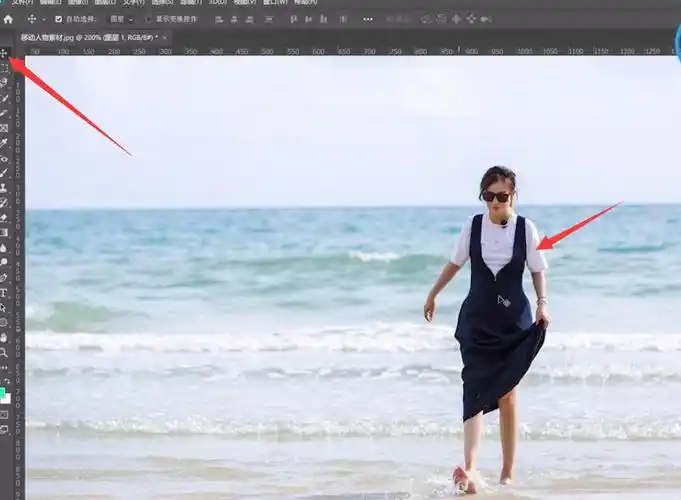This screenshot has width=681, height=500.
Task: Select the Eraser tool
Action: [4, 217]
